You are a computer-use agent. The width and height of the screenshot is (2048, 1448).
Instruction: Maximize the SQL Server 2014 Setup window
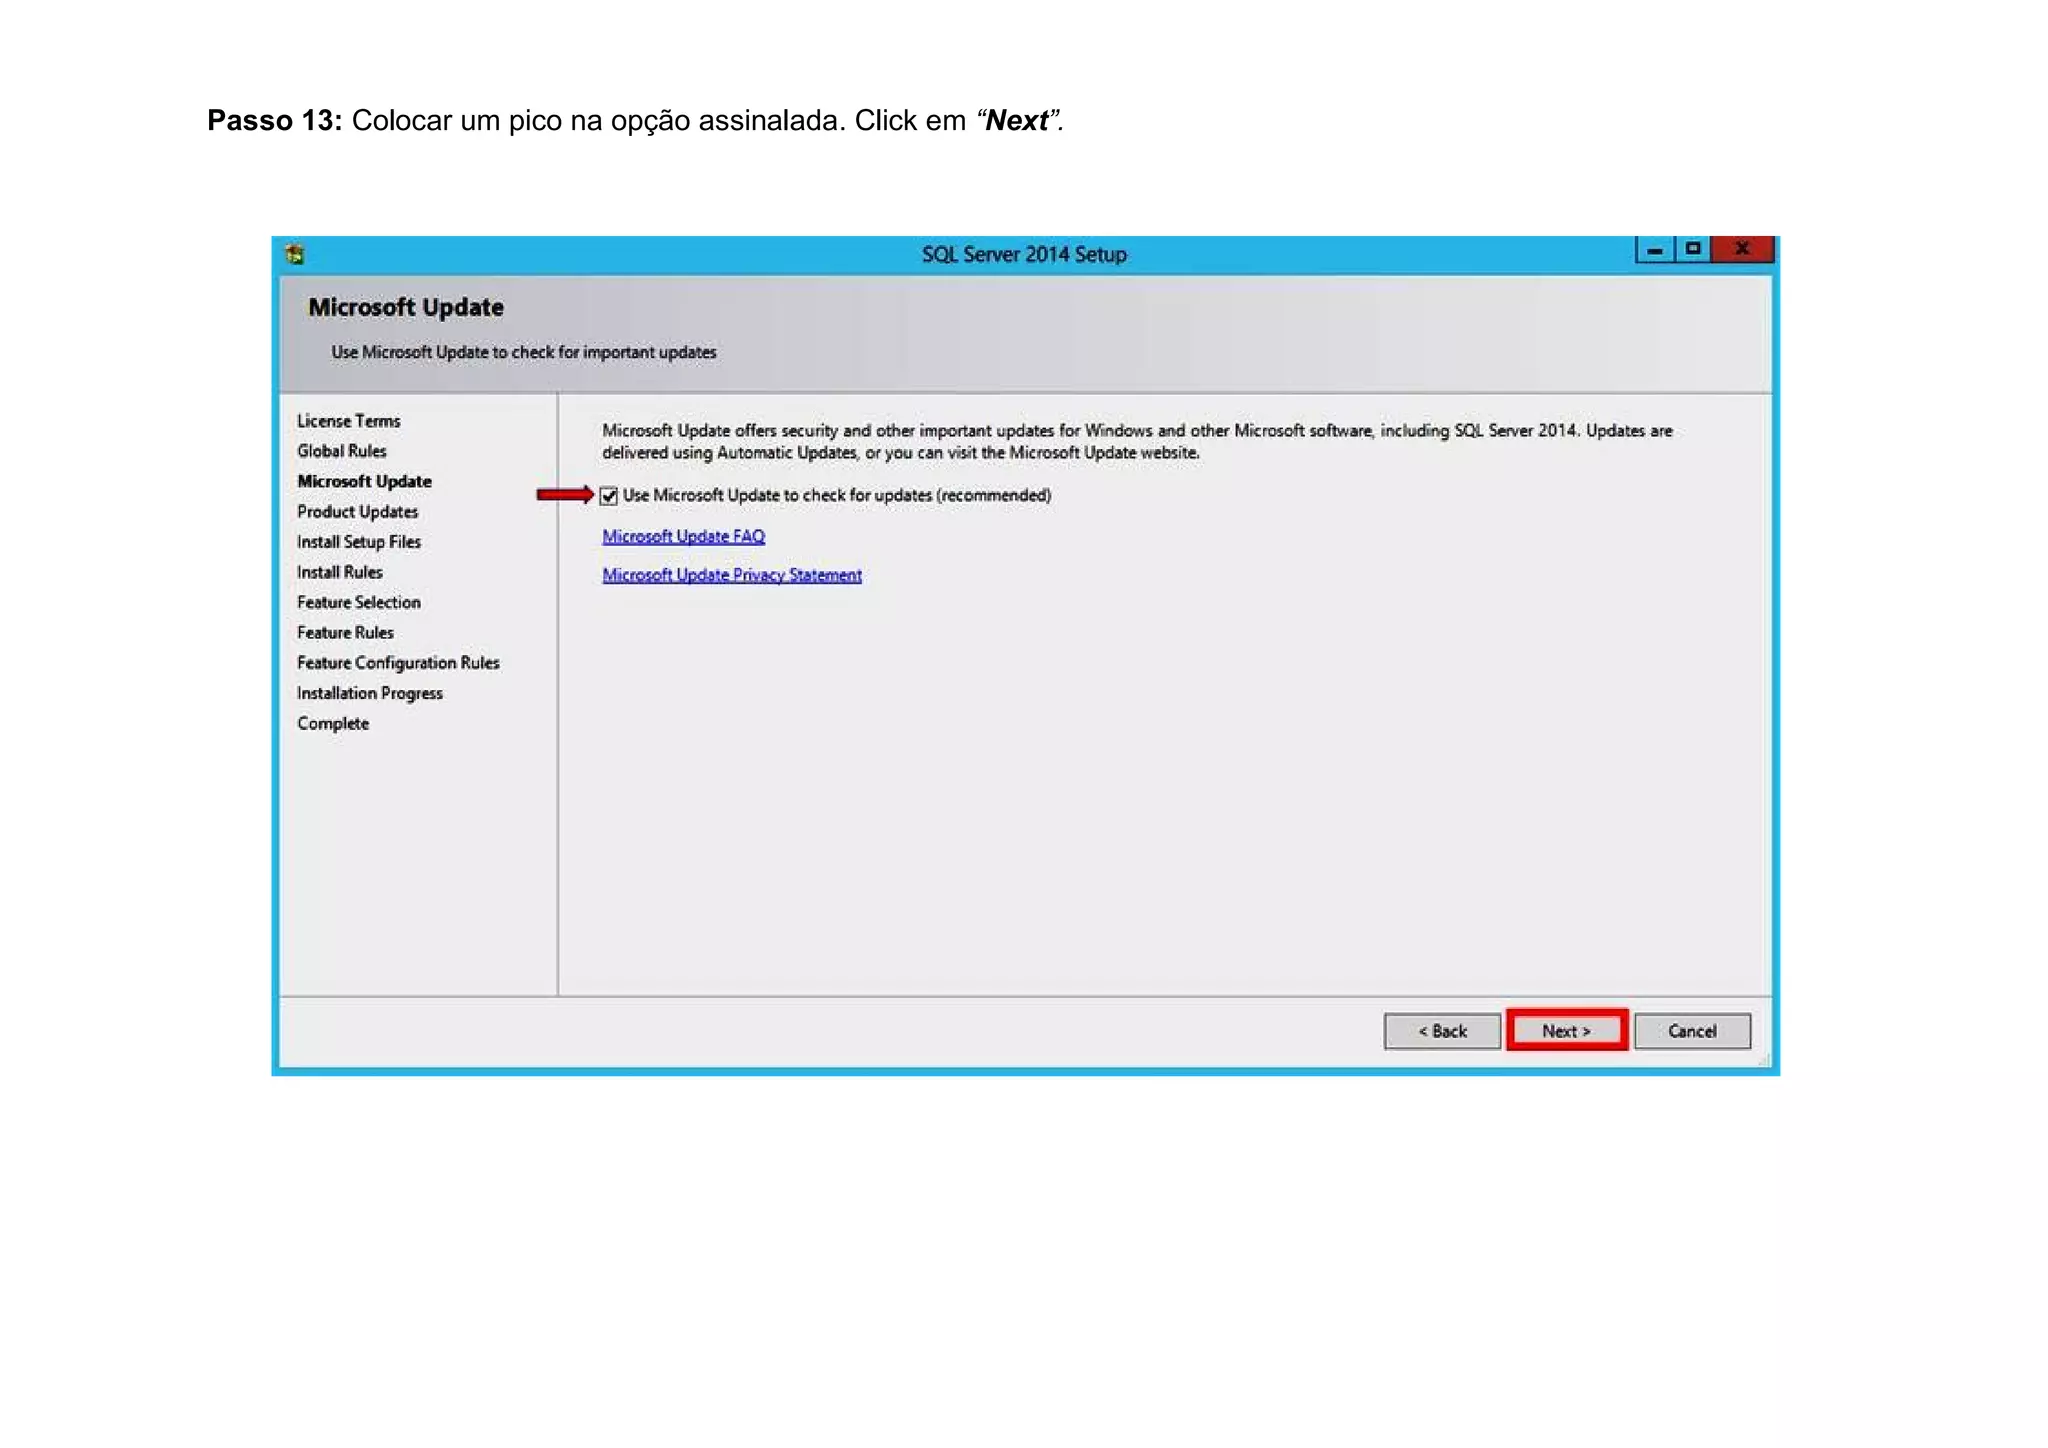click(x=1692, y=249)
